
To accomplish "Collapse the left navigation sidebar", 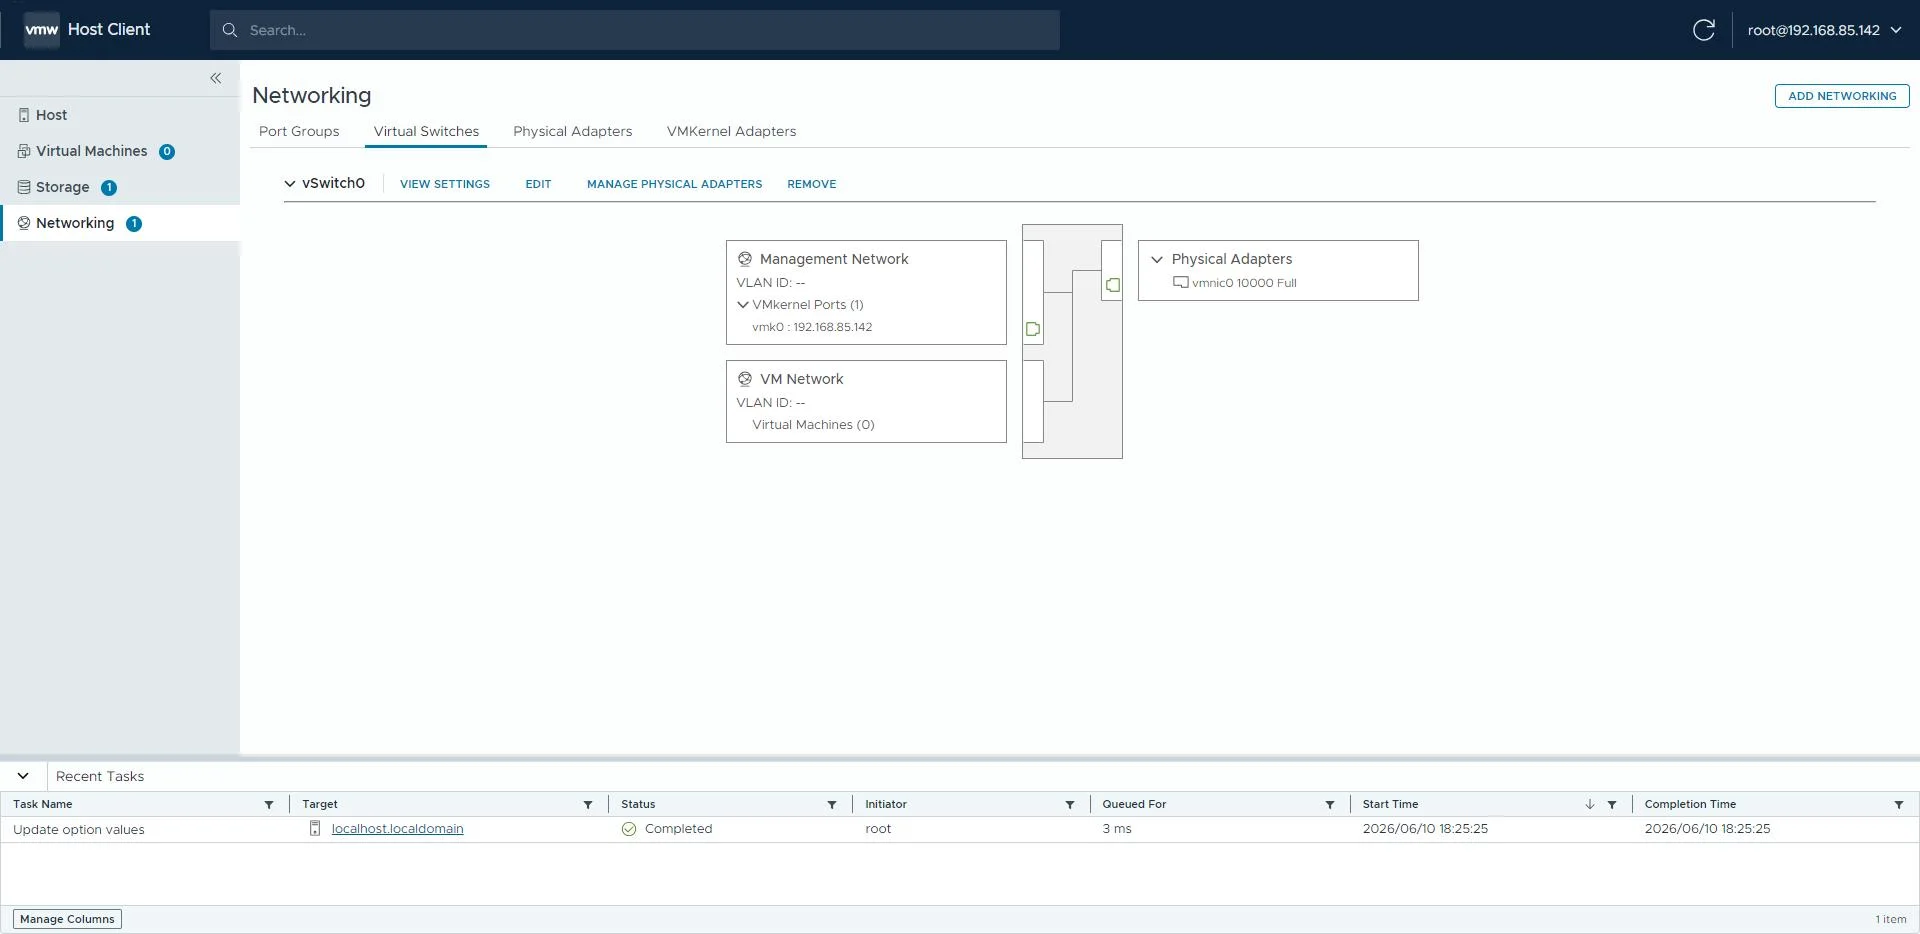I will (216, 78).
